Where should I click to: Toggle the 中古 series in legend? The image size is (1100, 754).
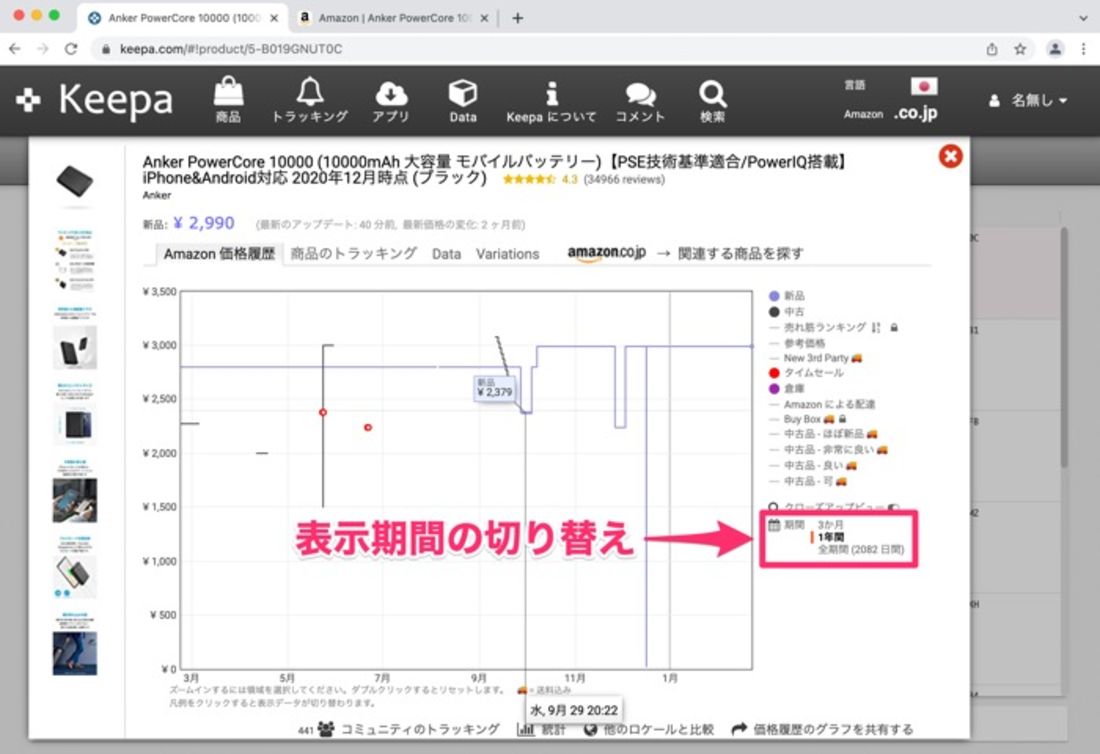[787, 311]
